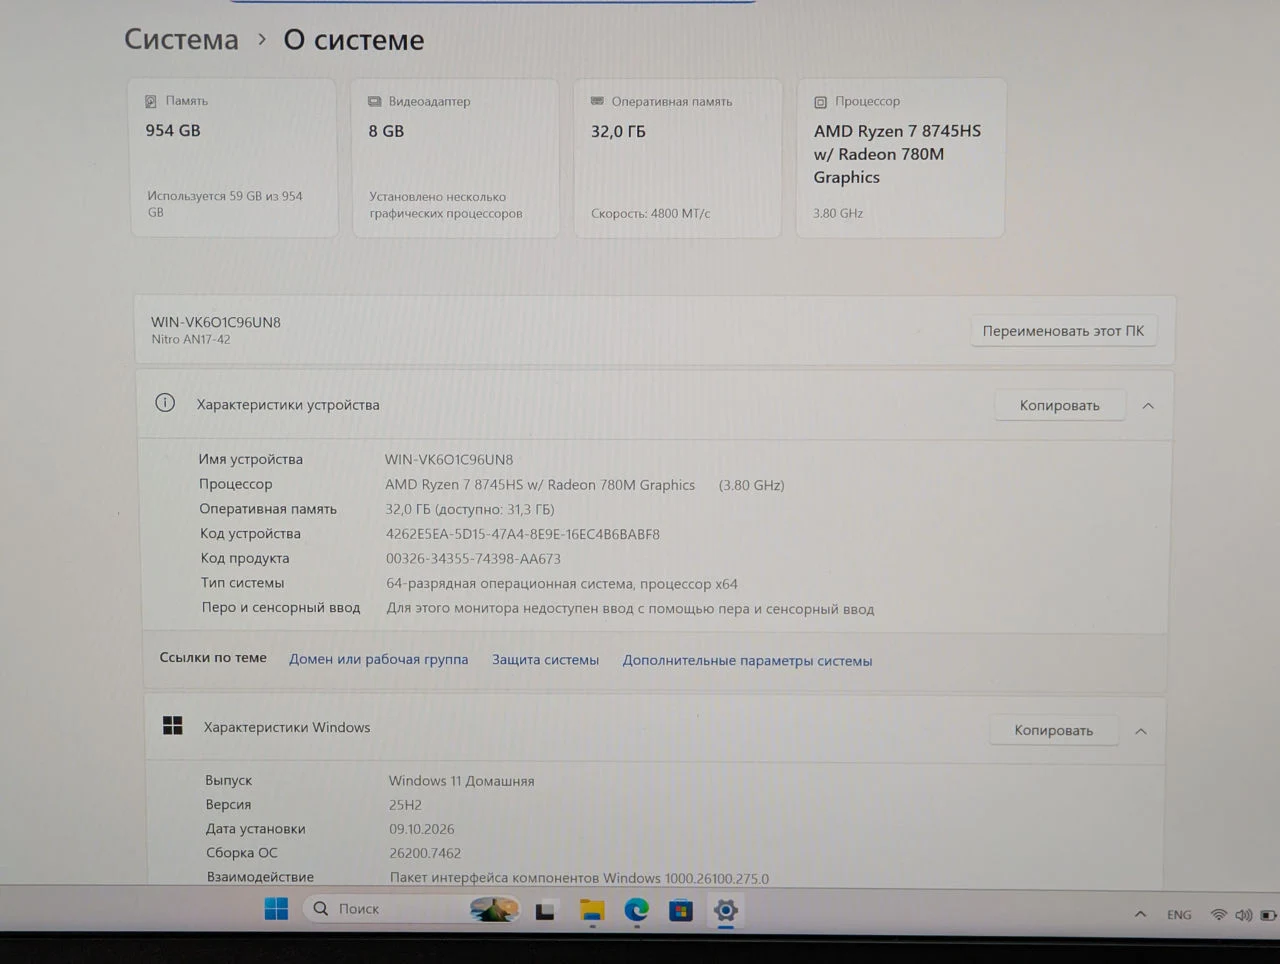1280x964 pixels.
Task: Select device ID text 4262E5EA-5D15-47A4-8E9E-16EC4B6BABF8
Action: coord(523,534)
